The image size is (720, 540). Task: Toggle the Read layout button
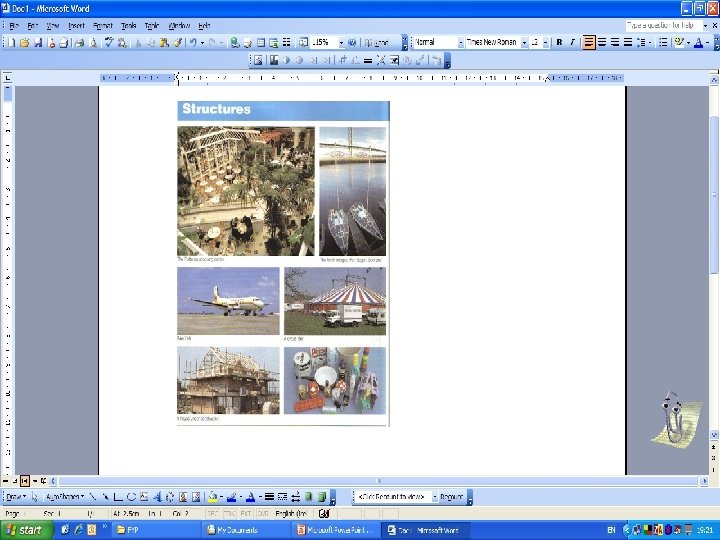tap(378, 43)
